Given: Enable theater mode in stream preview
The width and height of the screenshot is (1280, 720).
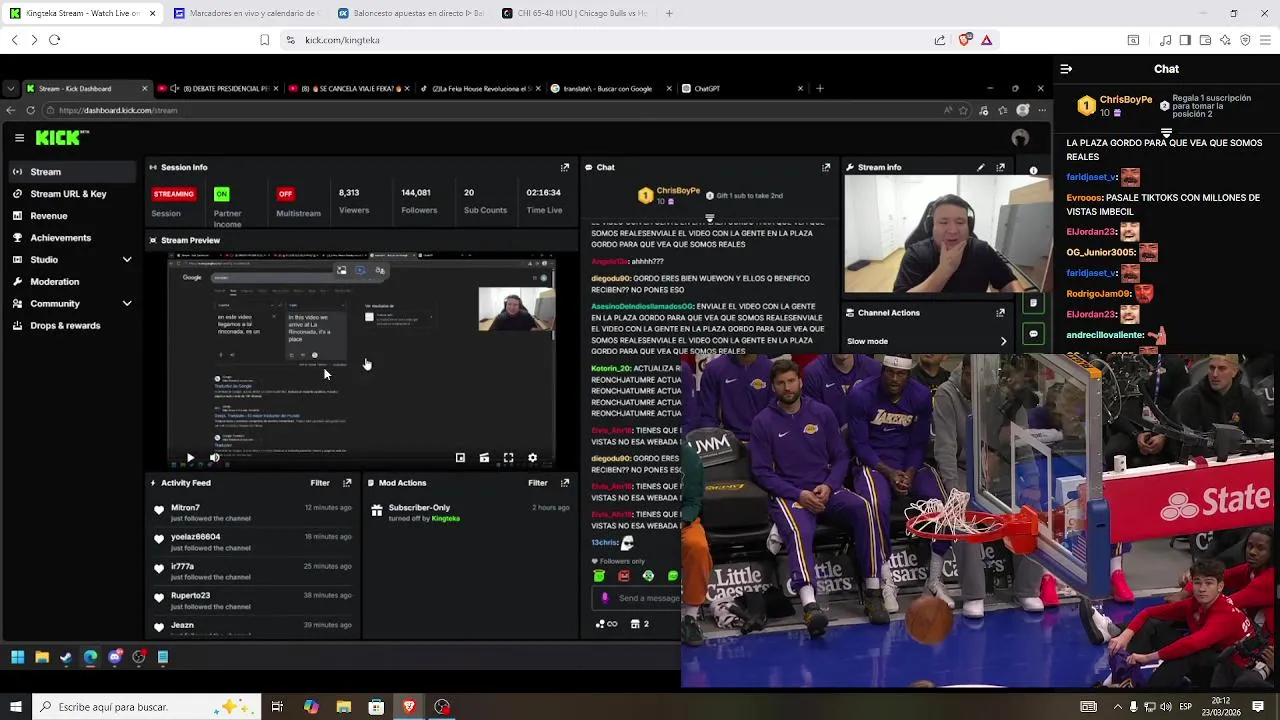Looking at the screenshot, I should [x=484, y=458].
